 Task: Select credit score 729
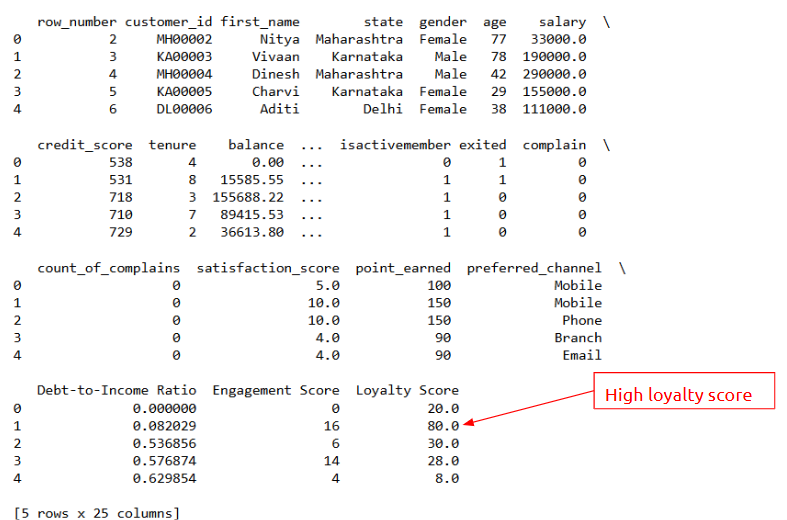[x=121, y=232]
